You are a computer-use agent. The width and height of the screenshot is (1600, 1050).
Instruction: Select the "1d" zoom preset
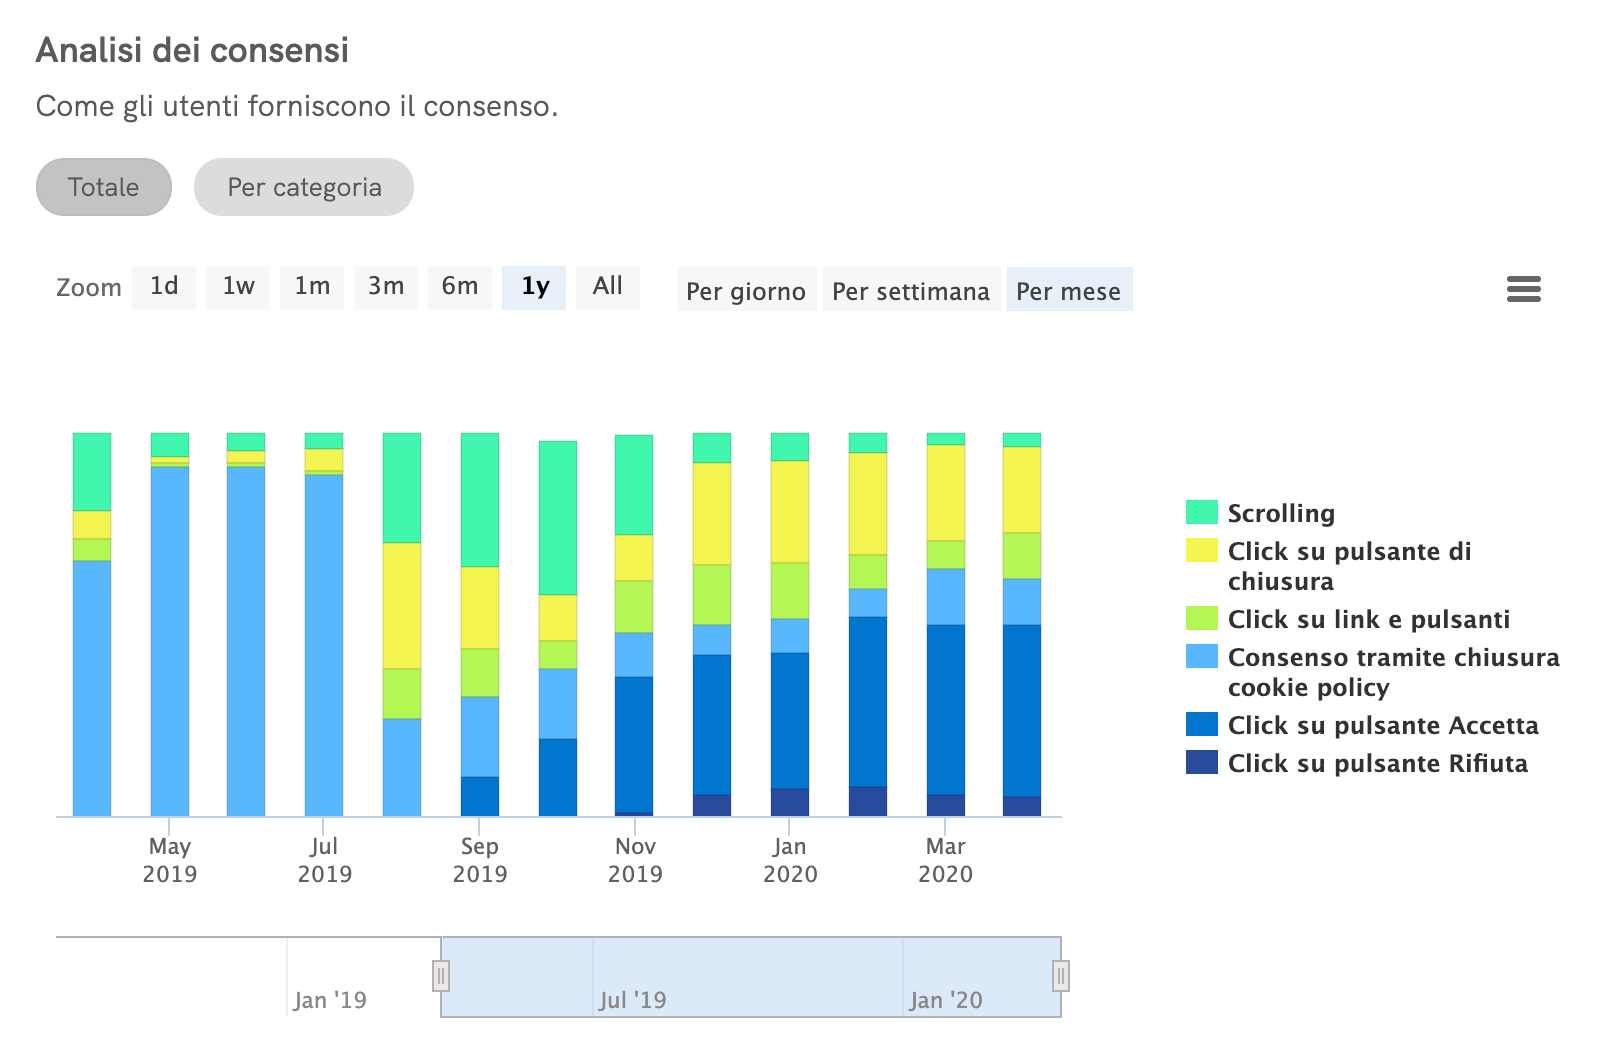tap(163, 287)
